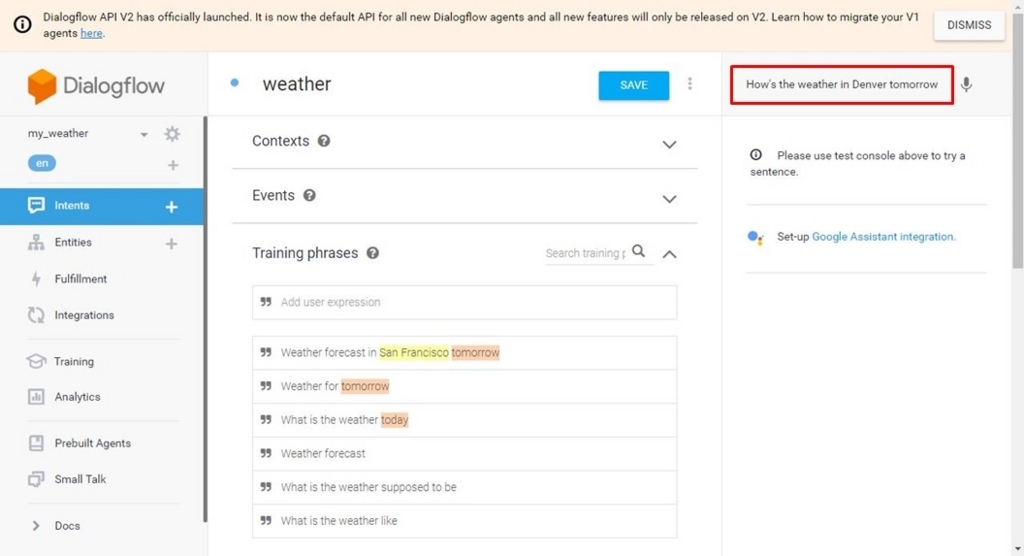The width and height of the screenshot is (1024, 556).
Task: Collapse the Training phrases section
Action: (x=669, y=254)
